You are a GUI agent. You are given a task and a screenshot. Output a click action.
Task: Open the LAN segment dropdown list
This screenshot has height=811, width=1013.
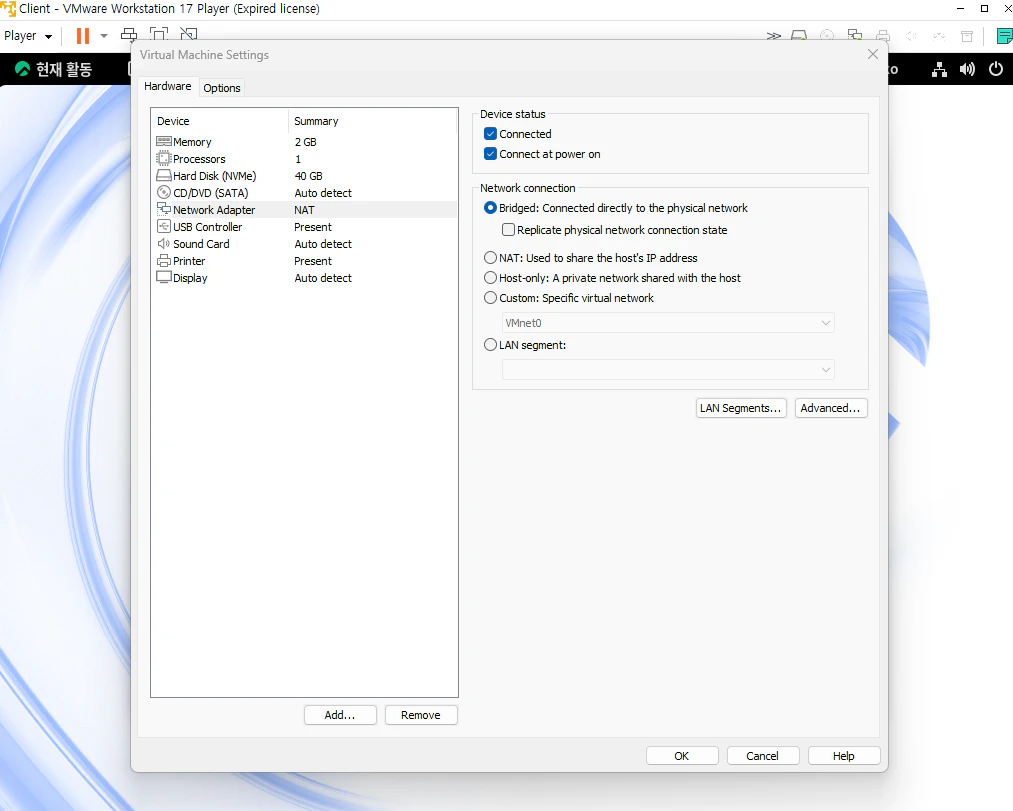(x=668, y=370)
